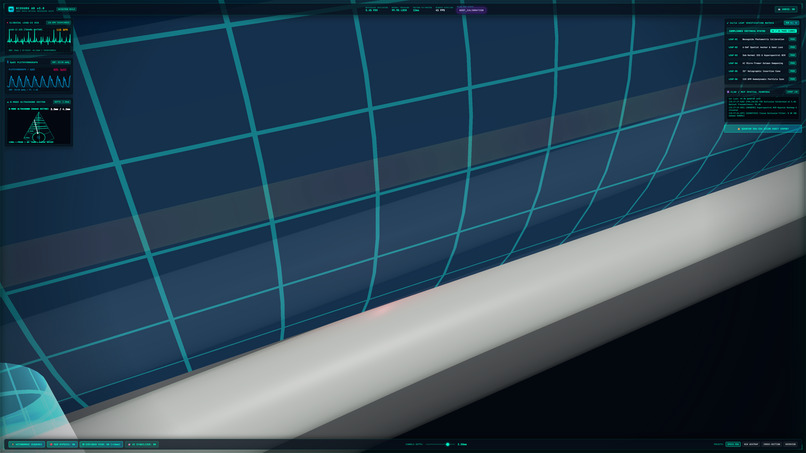806x453 pixels.
Task: Toggle Exploded View in the bottom bar
Action: 101,444
